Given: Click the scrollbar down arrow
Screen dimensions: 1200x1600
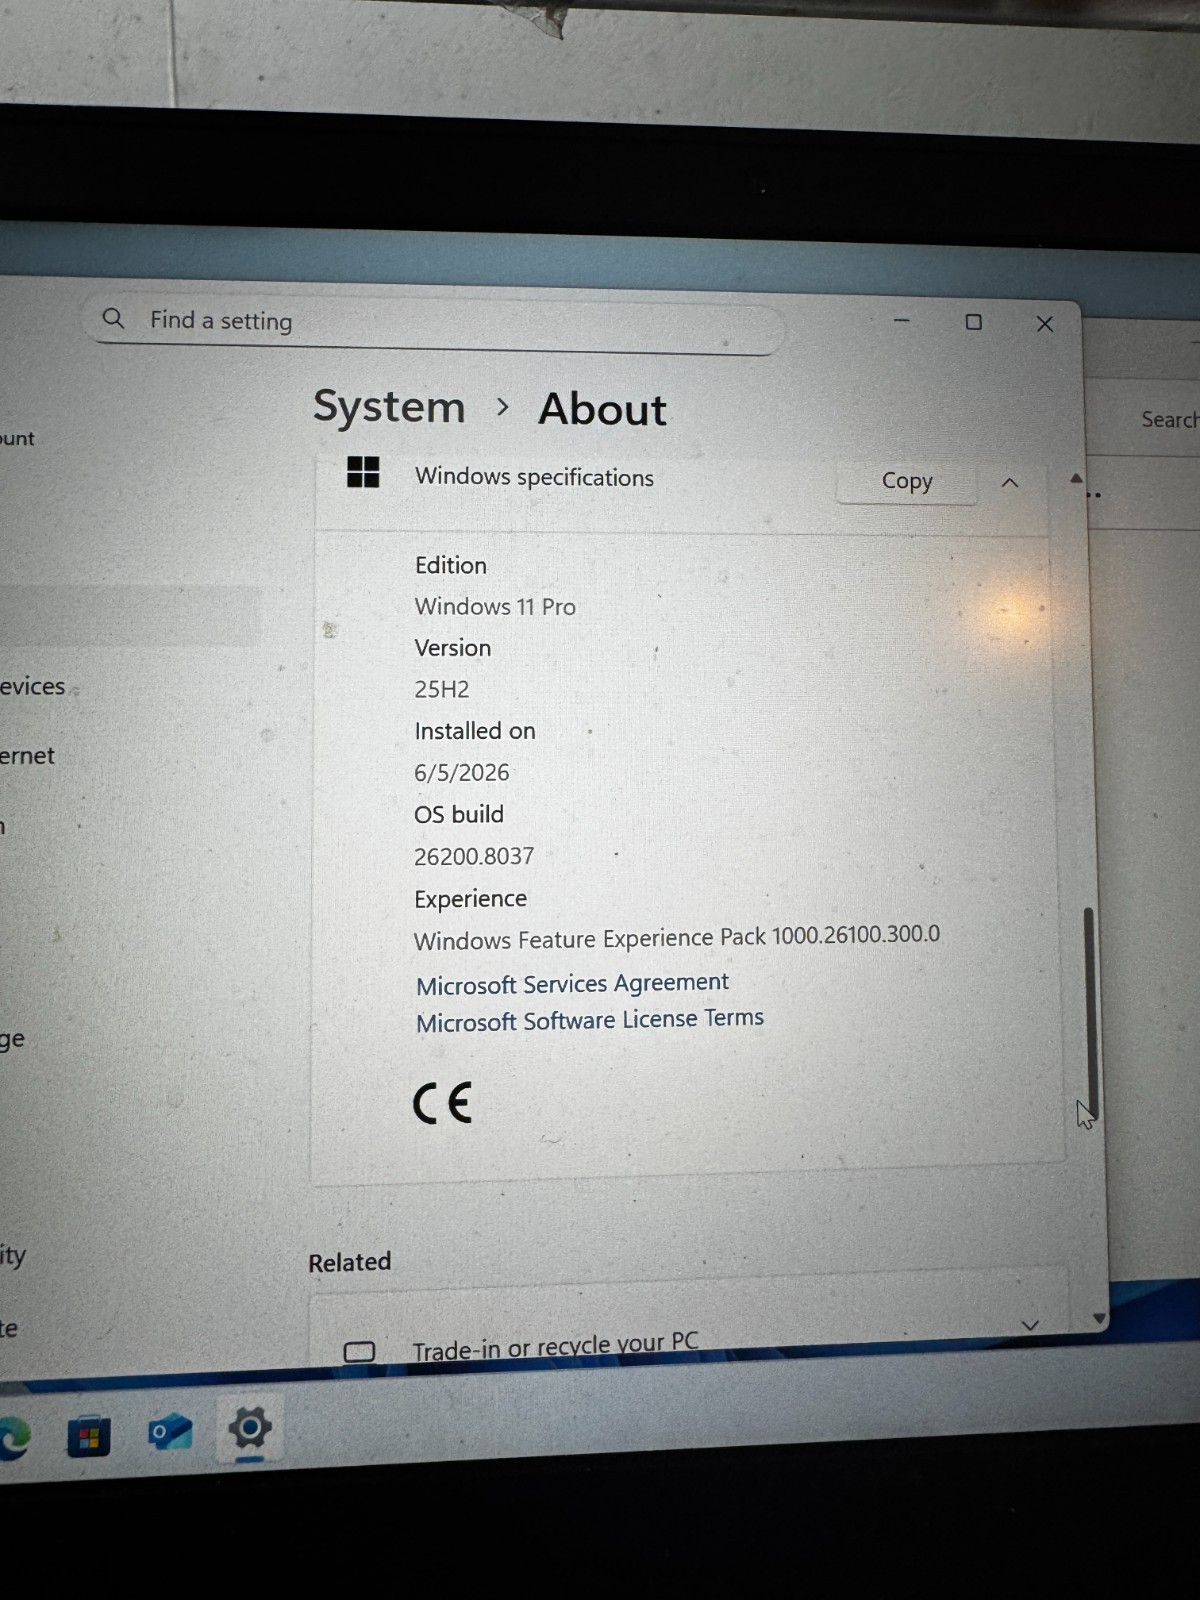Looking at the screenshot, I should coord(1099,1319).
